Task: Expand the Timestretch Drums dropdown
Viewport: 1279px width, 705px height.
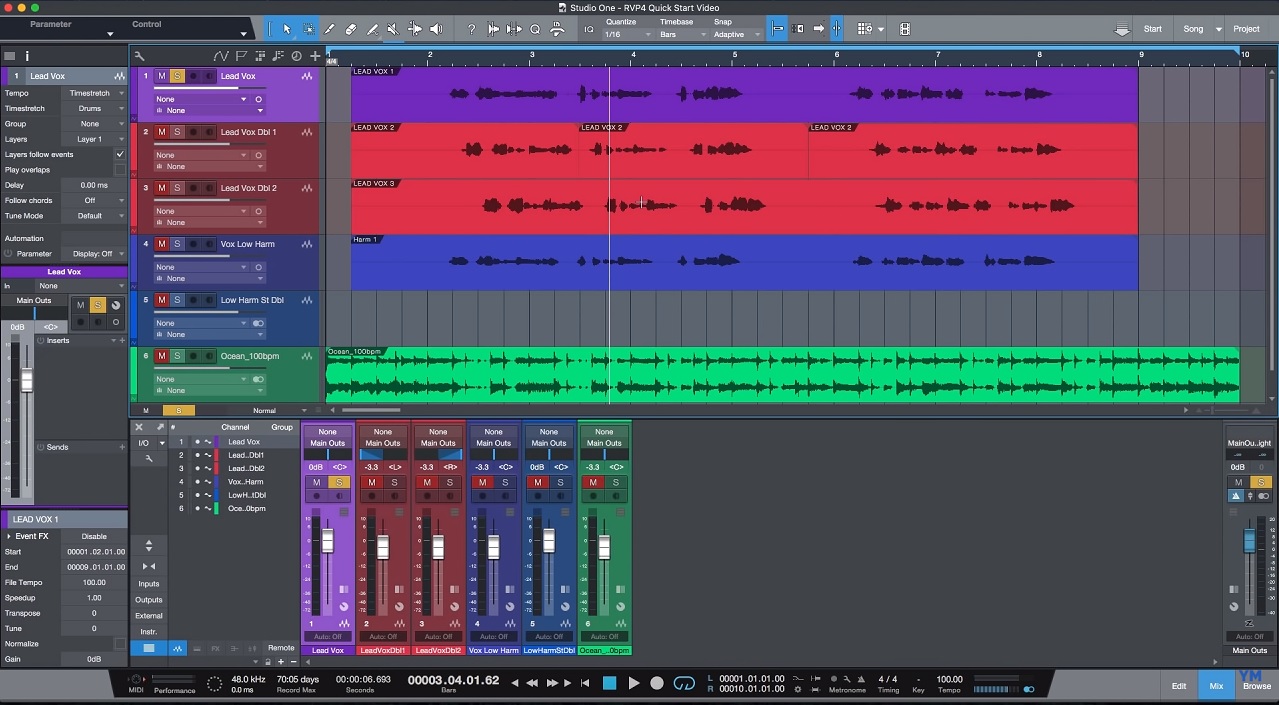Action: 95,109
